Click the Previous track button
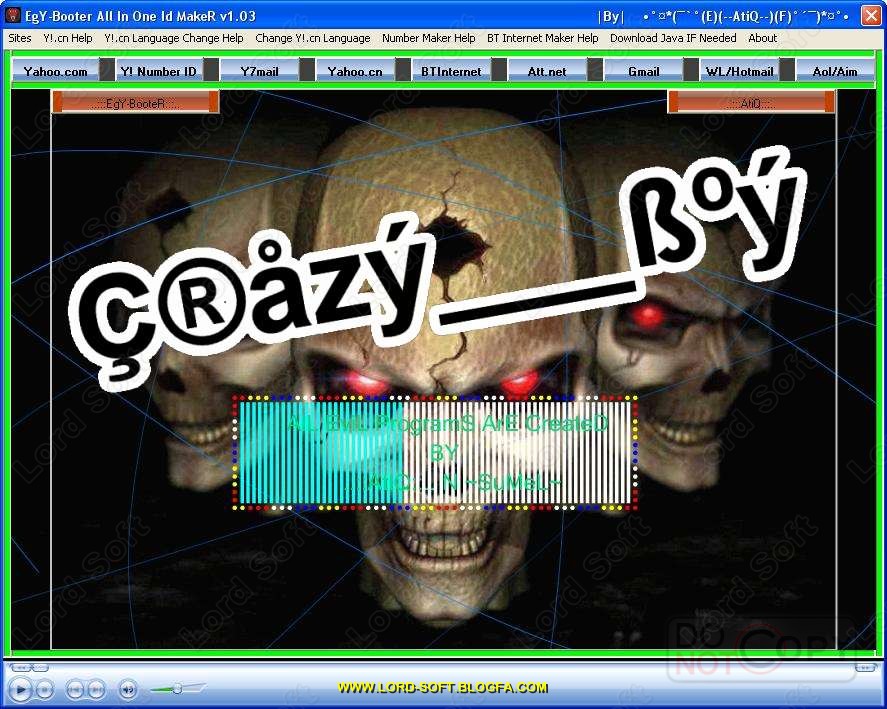Viewport: 887px width, 709px height. (75, 689)
